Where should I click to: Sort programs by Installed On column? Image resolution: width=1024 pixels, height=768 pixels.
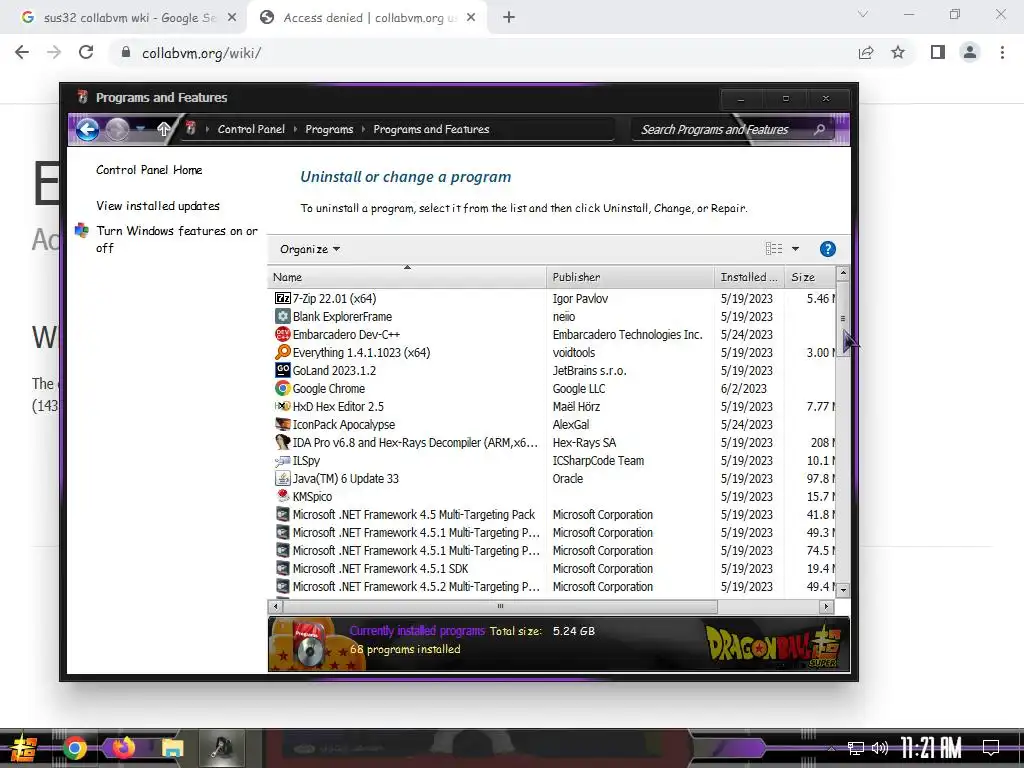click(749, 278)
